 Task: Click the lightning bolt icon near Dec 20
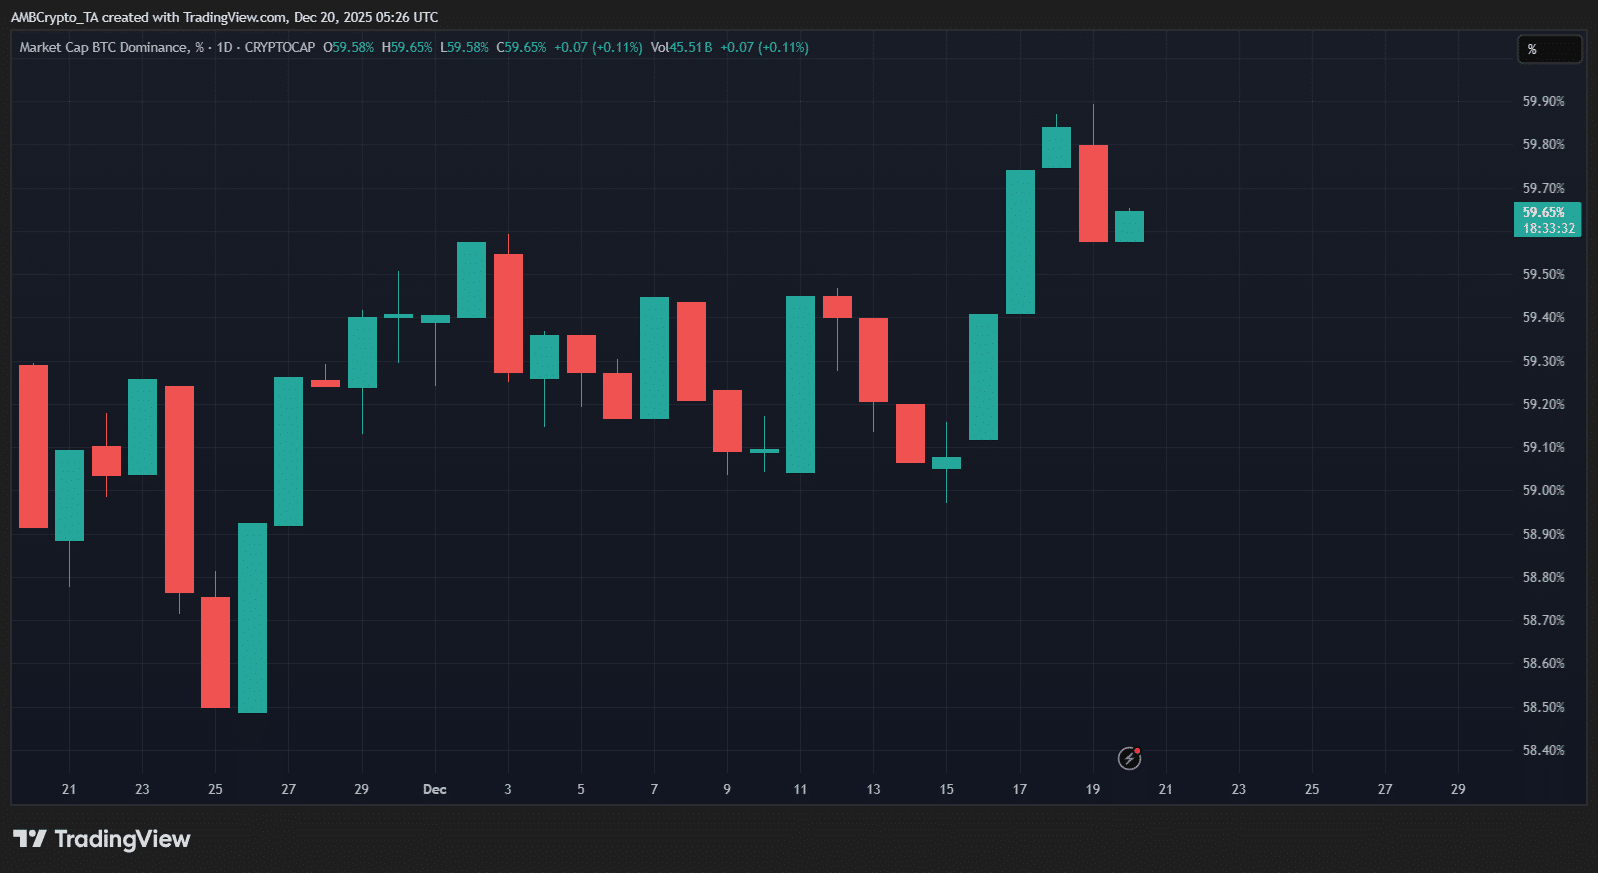tap(1129, 758)
